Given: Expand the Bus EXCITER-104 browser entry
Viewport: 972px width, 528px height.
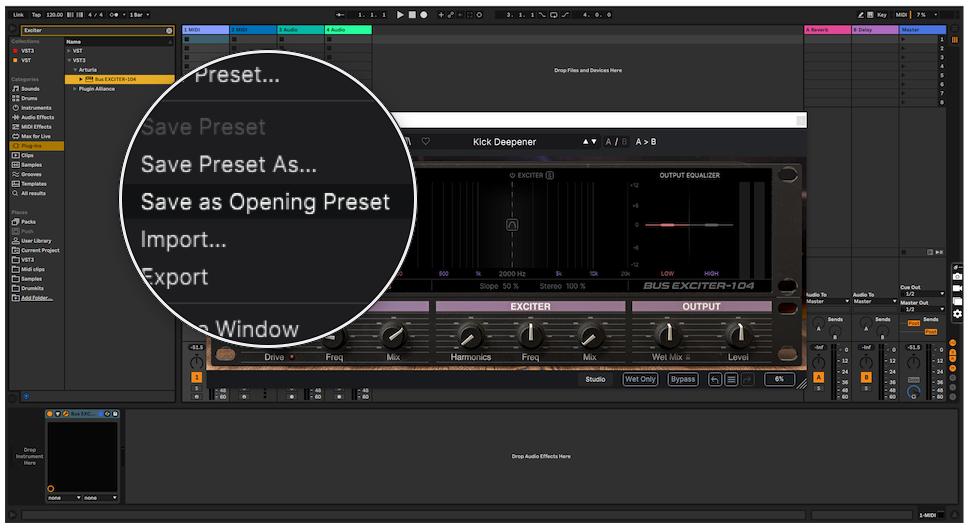Looking at the screenshot, I should [81, 79].
